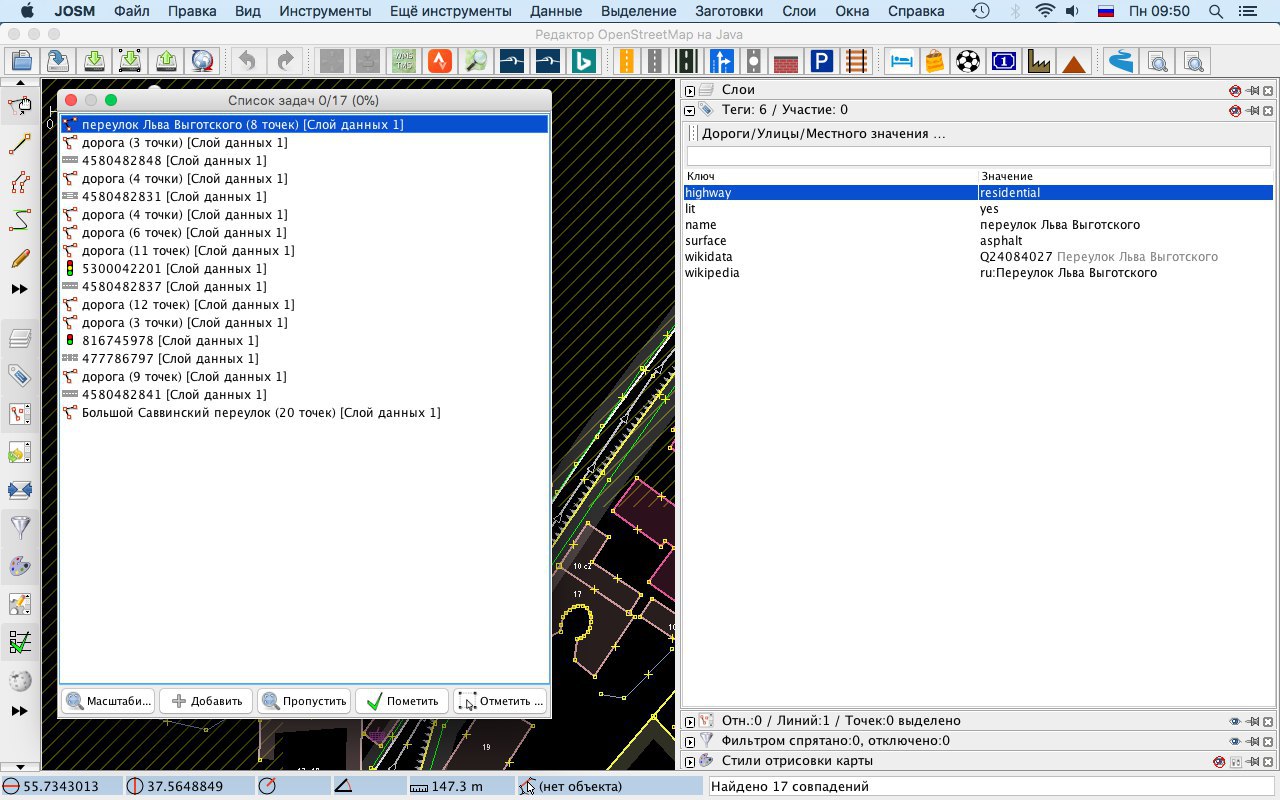Click the brown peak triangle preset icon
Image resolution: width=1280 pixels, height=800 pixels.
[x=1074, y=61]
